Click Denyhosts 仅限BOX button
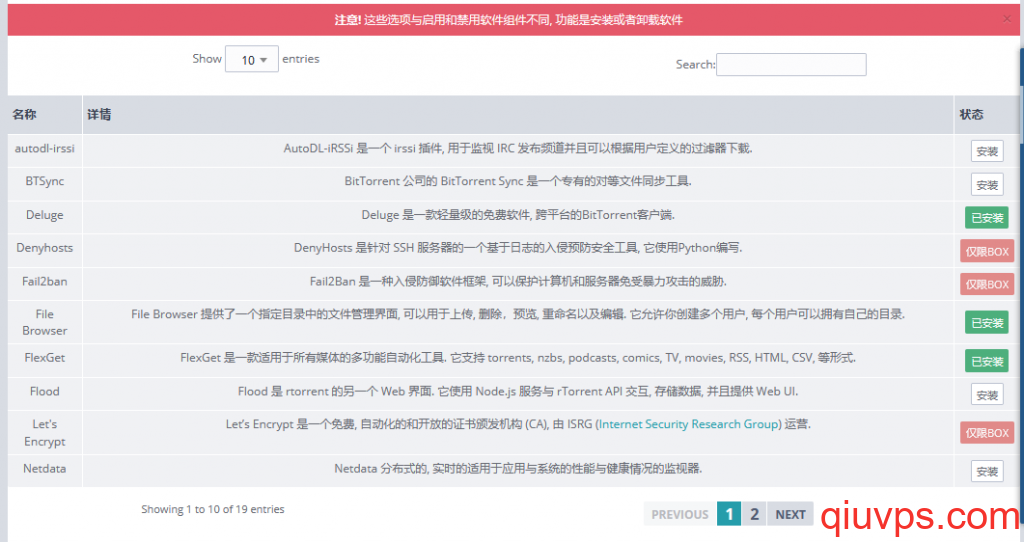The image size is (1024, 542). point(987,251)
